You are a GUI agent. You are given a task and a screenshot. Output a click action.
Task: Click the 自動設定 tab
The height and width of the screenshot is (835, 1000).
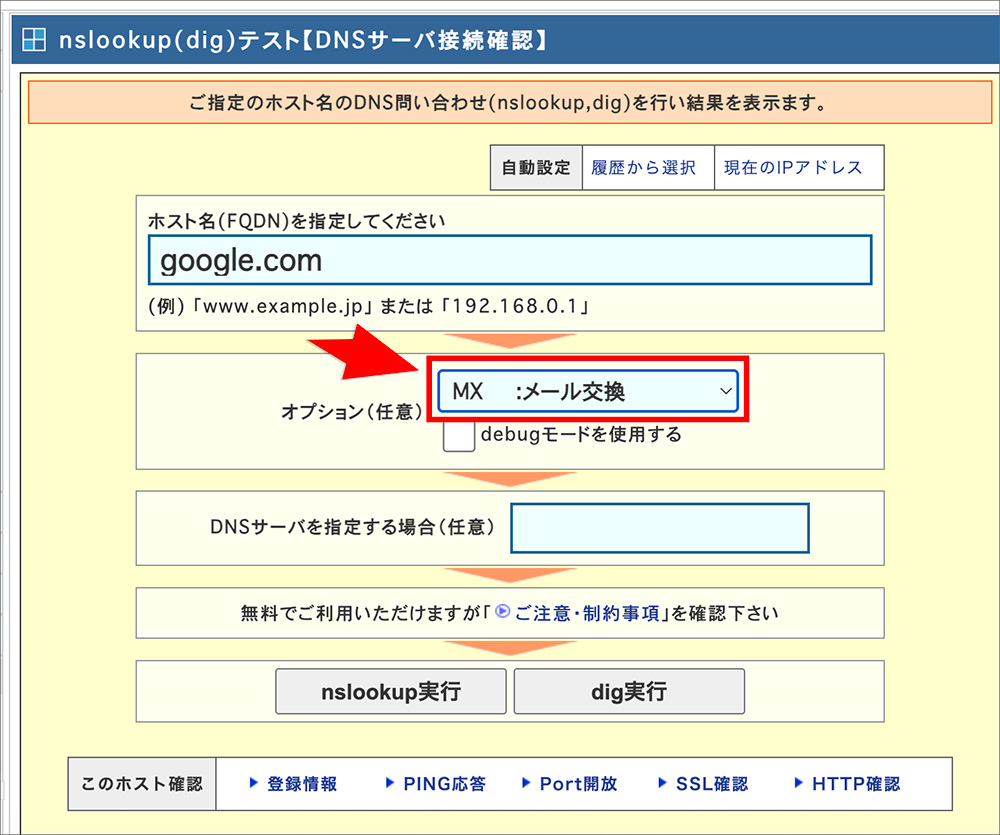(535, 167)
